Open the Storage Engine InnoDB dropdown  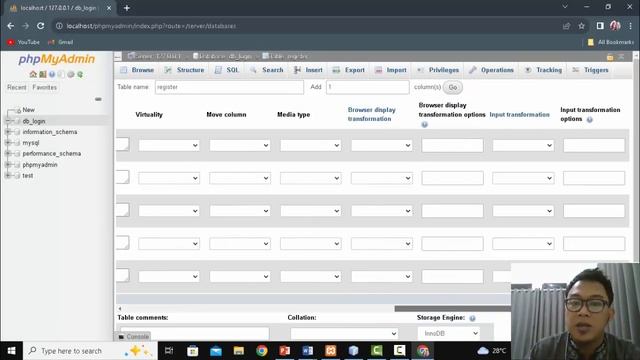pos(449,333)
